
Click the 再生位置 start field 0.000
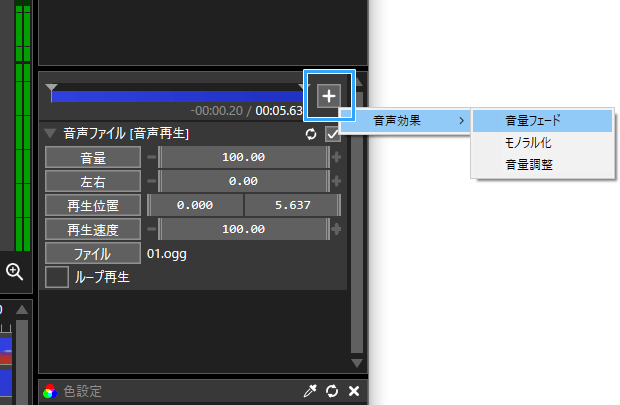click(x=195, y=205)
